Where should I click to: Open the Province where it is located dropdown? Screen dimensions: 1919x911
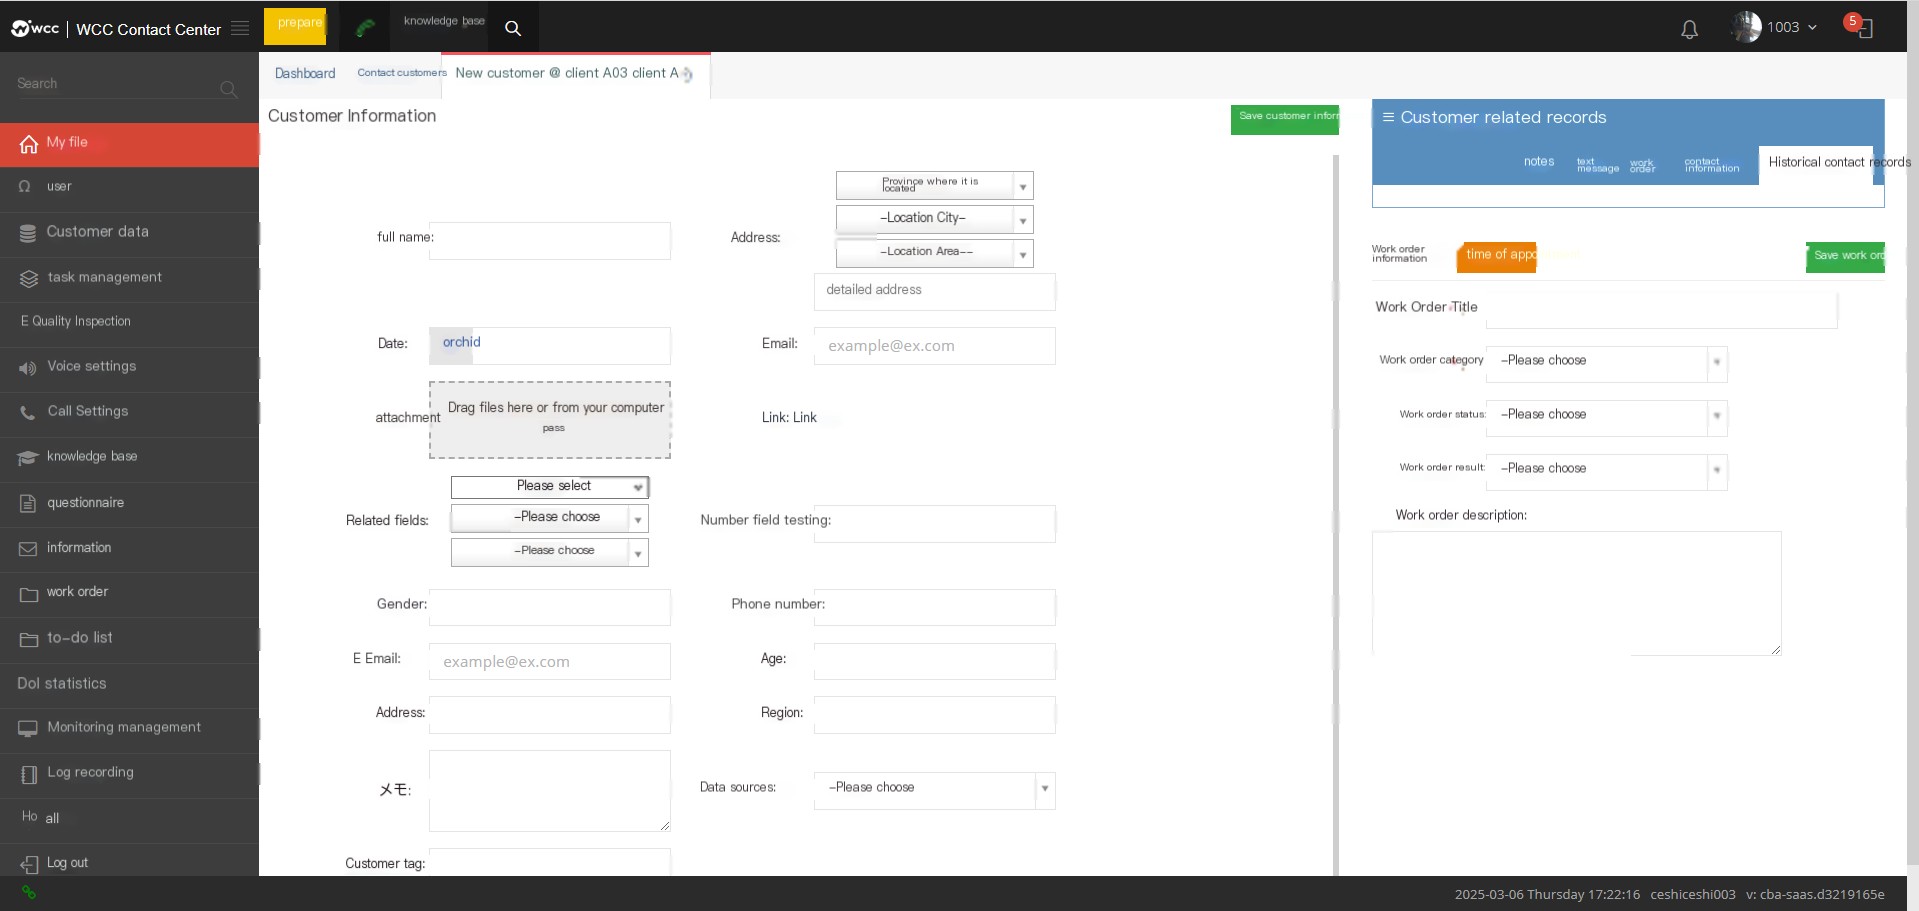(x=934, y=185)
